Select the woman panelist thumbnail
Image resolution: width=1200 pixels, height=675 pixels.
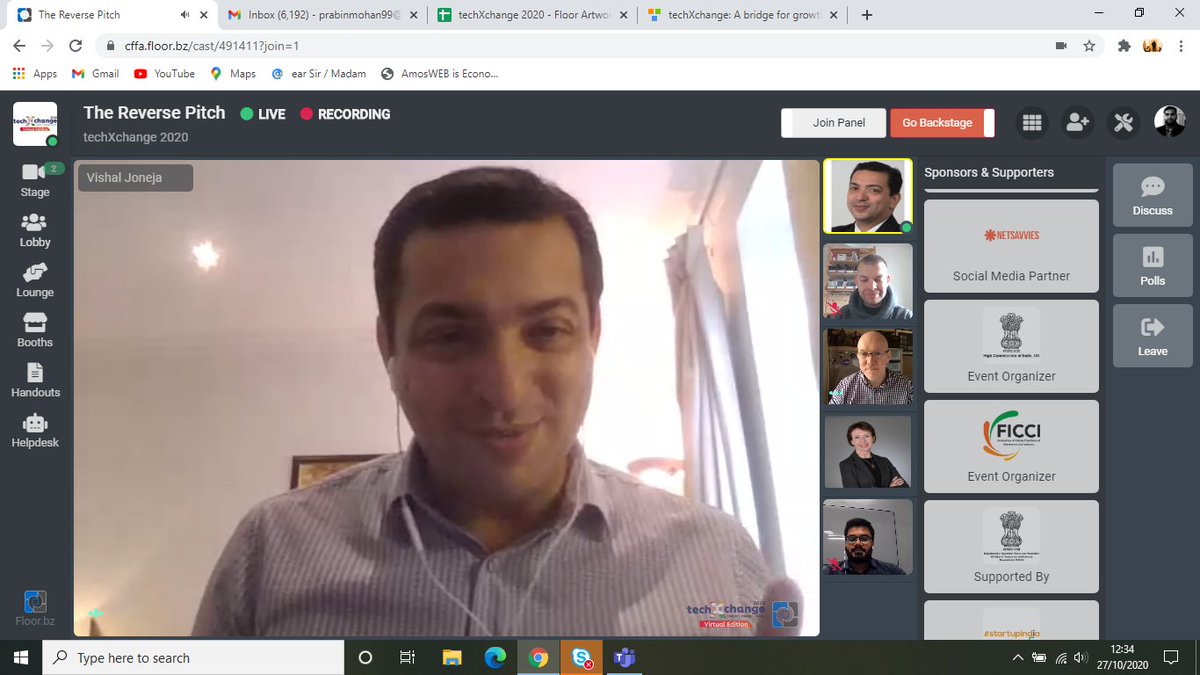867,451
